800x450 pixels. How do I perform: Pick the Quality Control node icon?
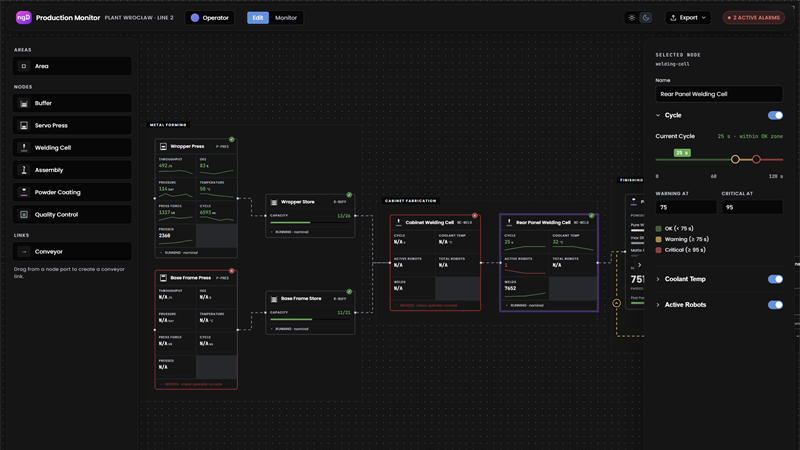click(23, 215)
